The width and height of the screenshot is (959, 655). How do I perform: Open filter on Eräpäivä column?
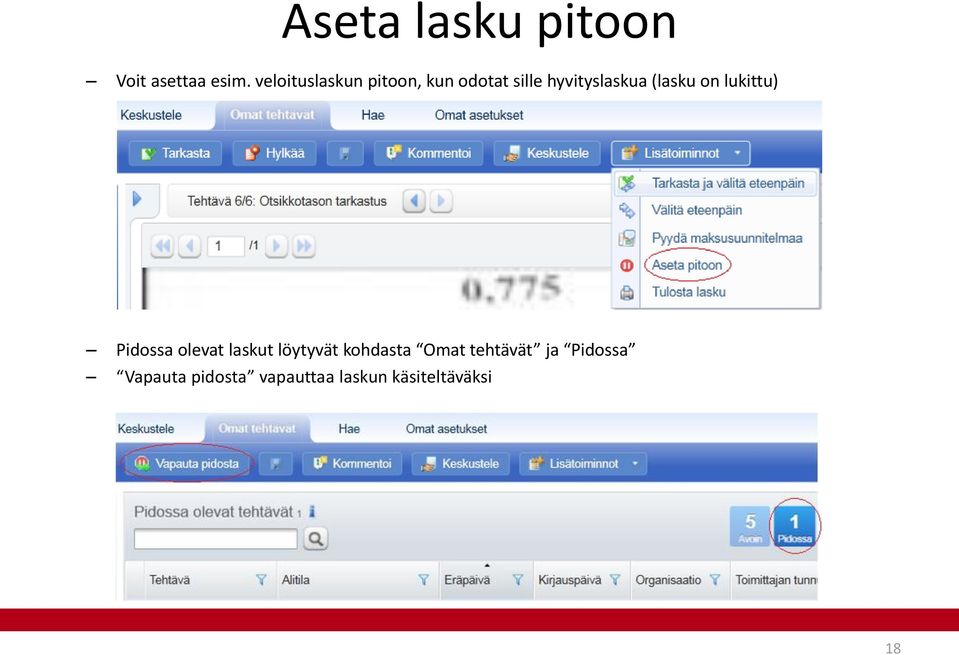pyautogui.click(x=517, y=580)
